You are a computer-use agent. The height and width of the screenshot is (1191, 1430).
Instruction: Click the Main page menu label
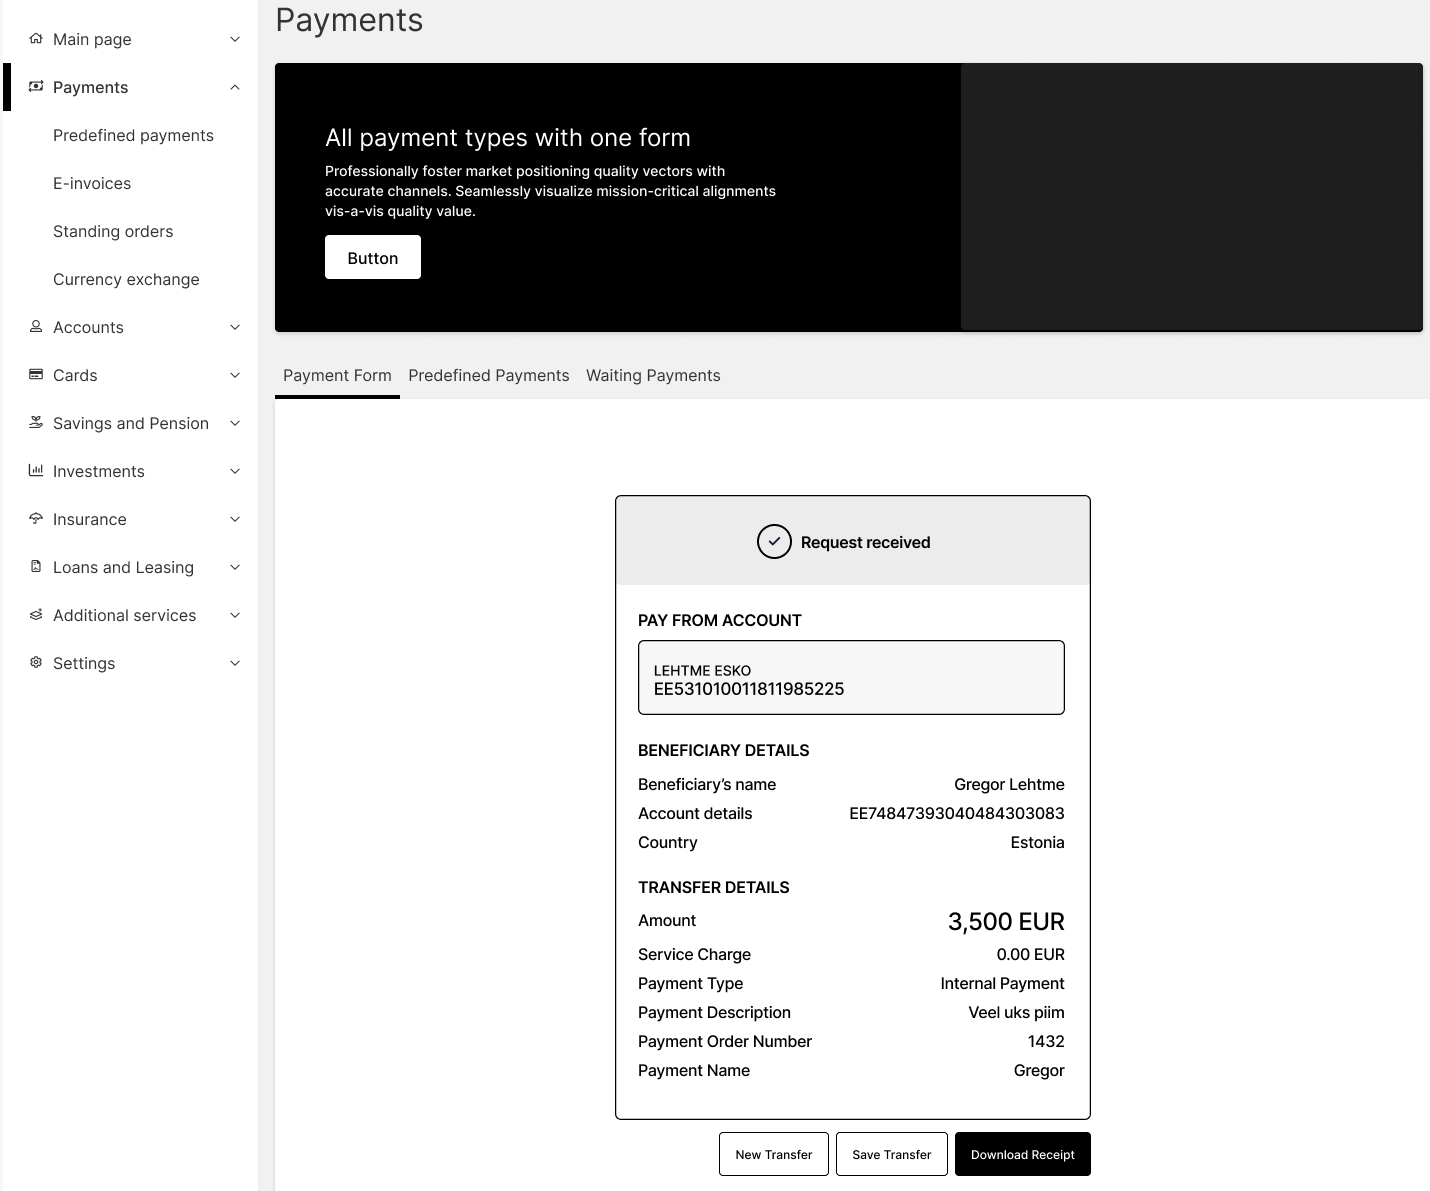click(x=92, y=39)
